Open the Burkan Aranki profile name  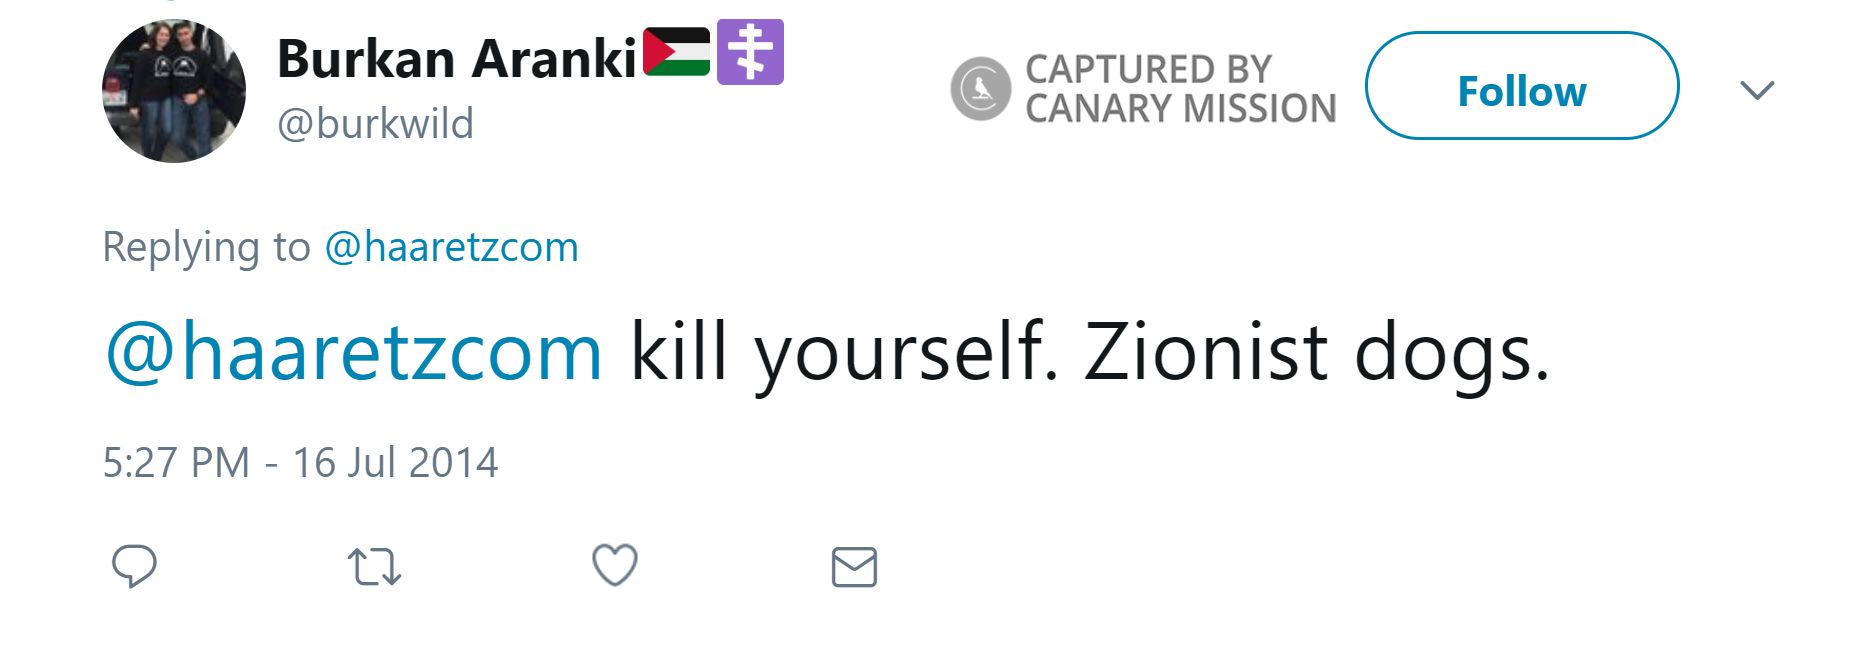pos(456,58)
